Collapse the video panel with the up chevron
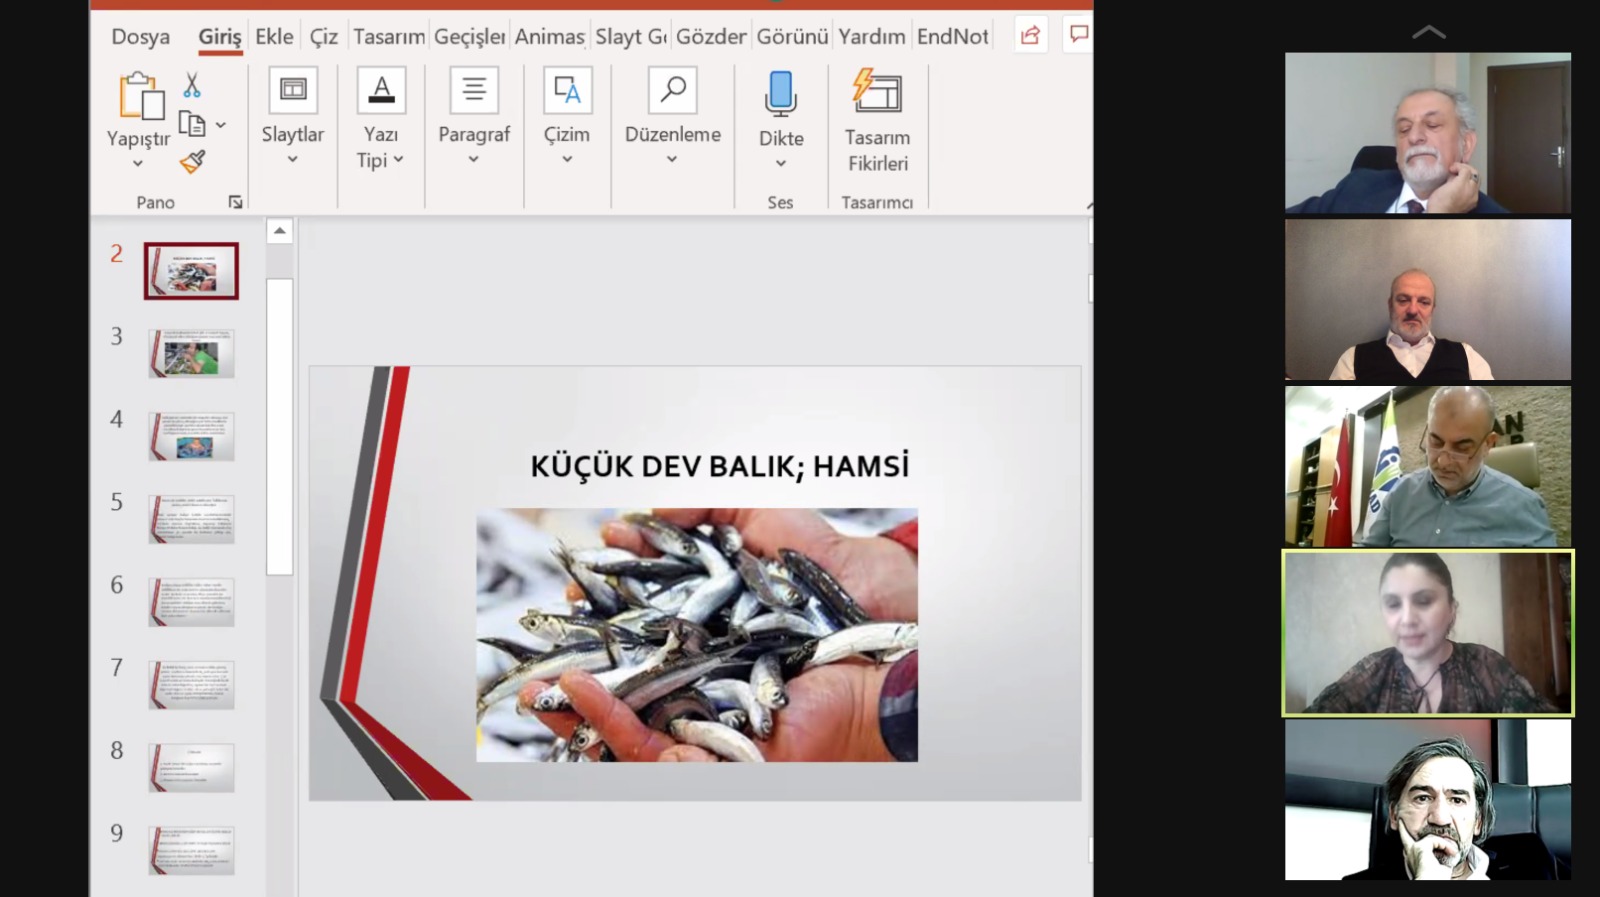This screenshot has width=1600, height=897. click(x=1428, y=32)
